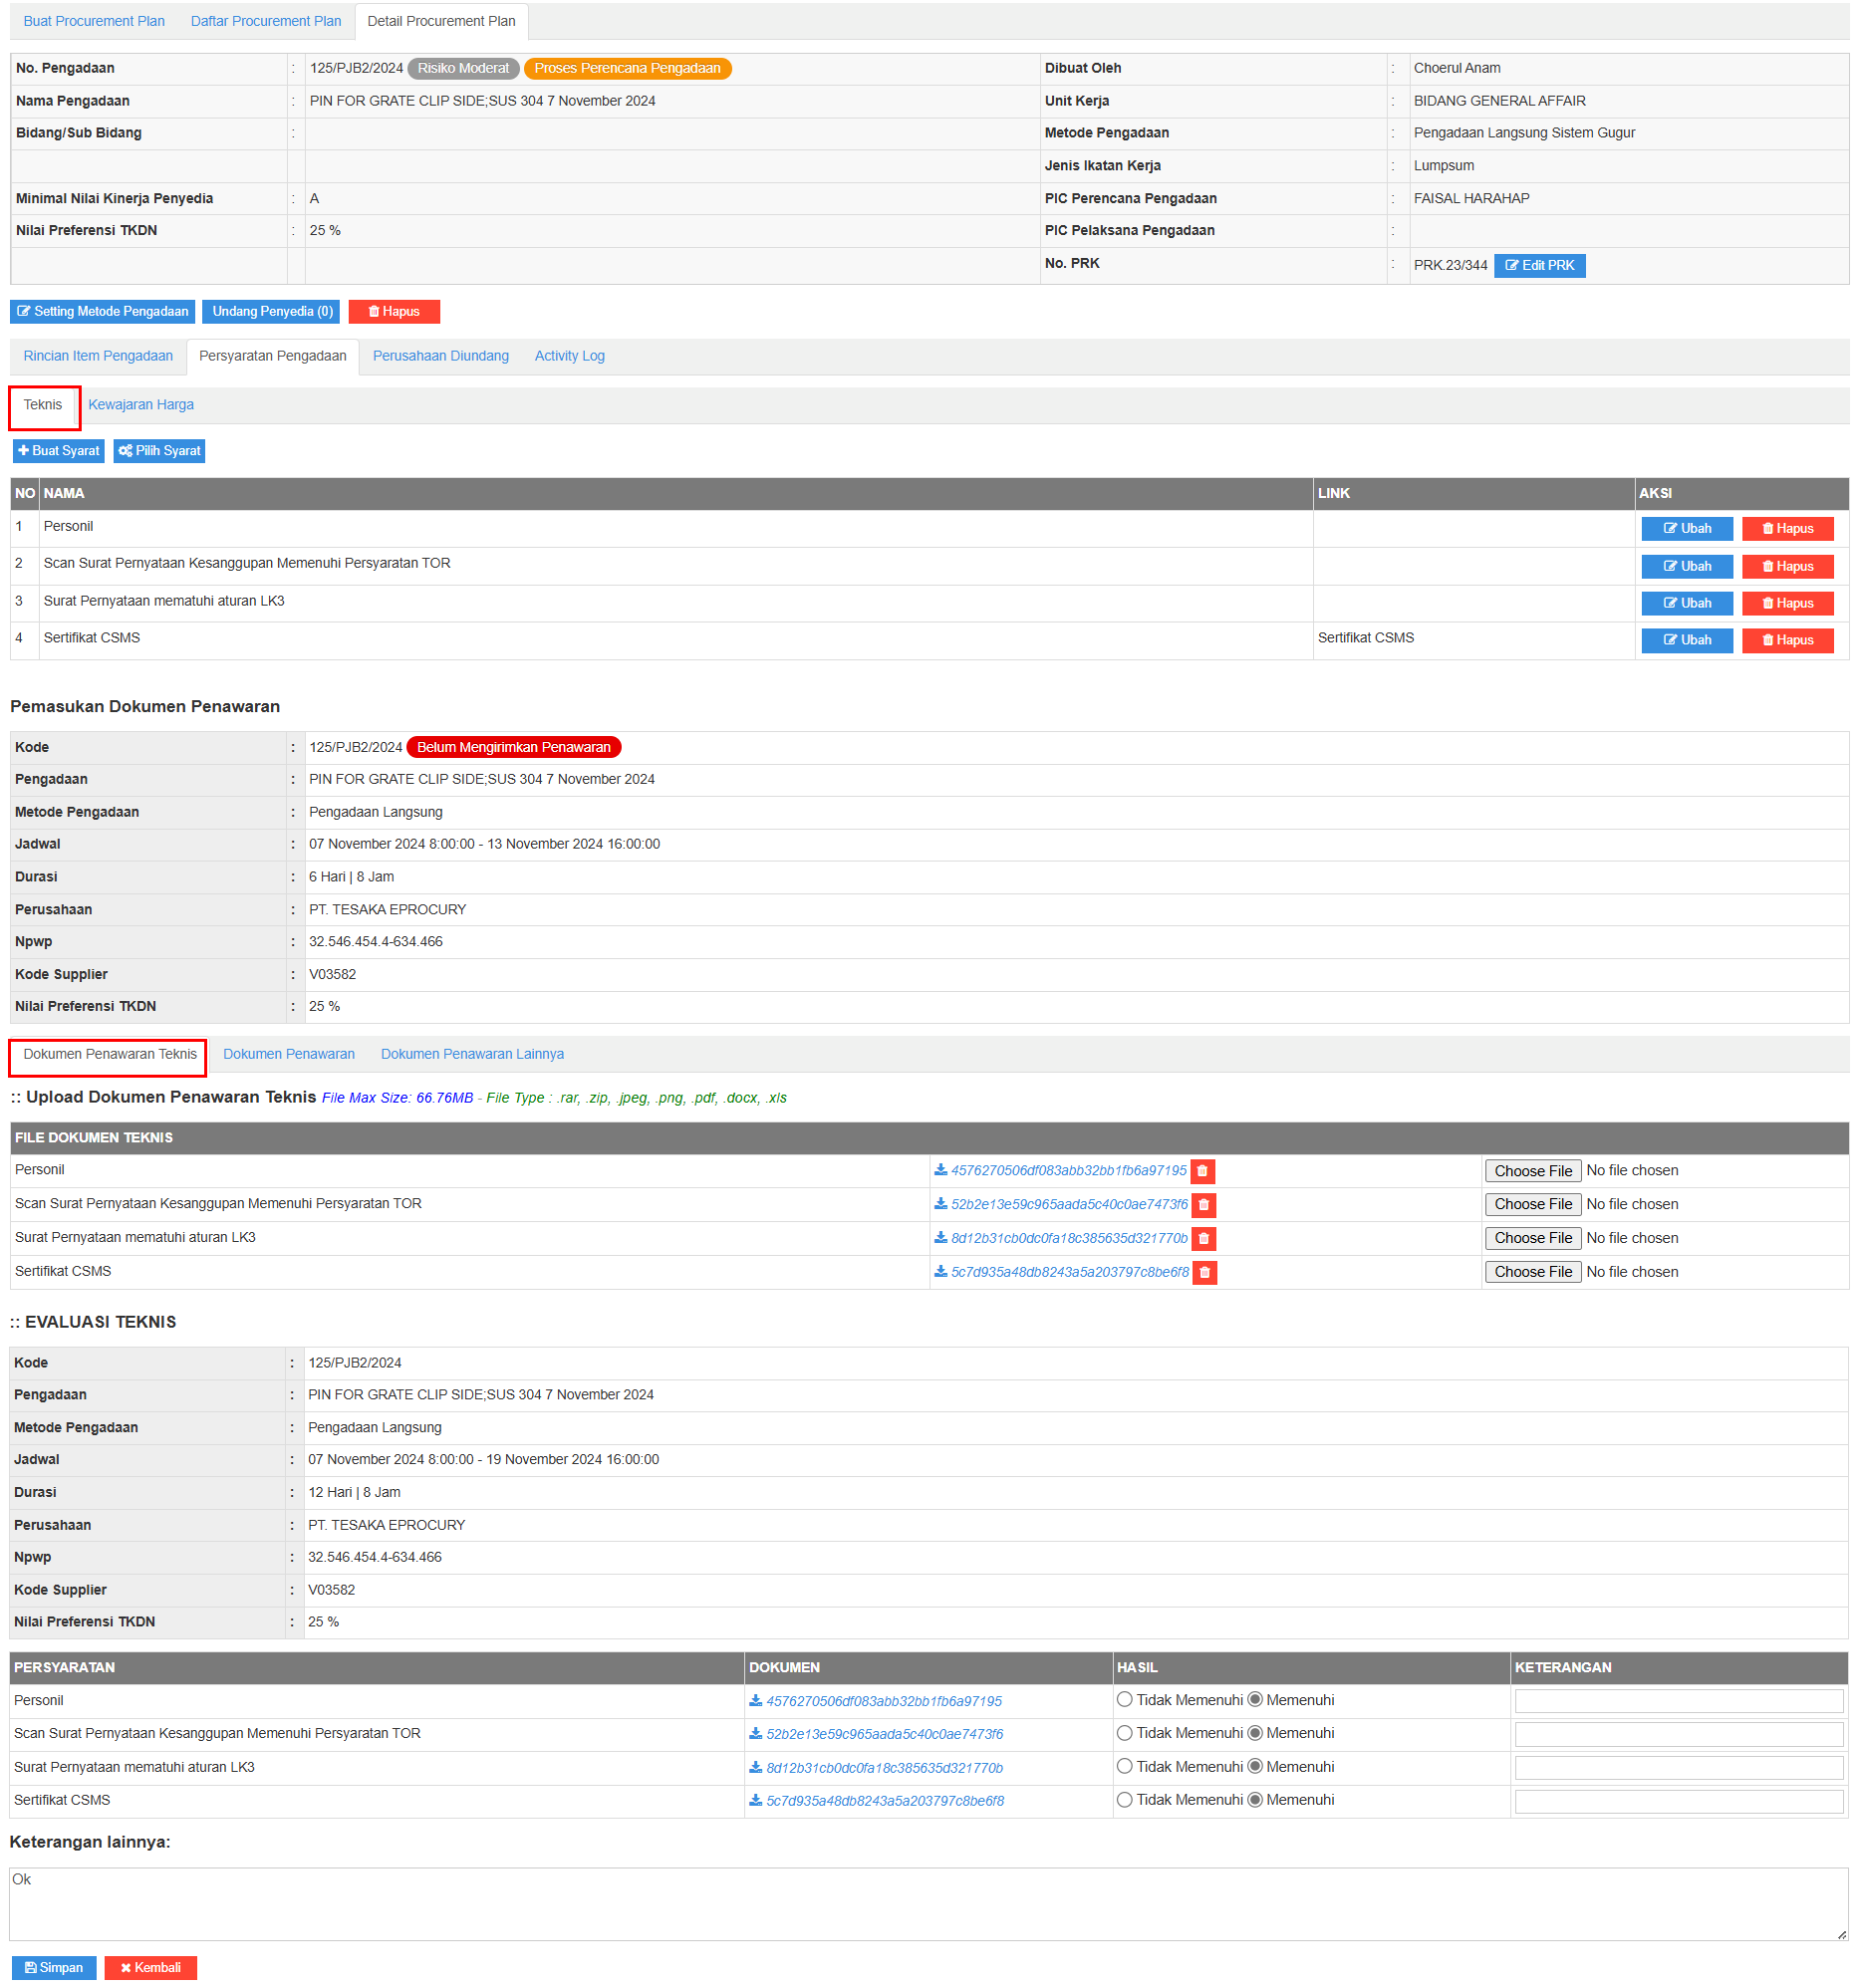
Task: Open Setting Metode Pengadaan
Action: pyautogui.click(x=103, y=312)
